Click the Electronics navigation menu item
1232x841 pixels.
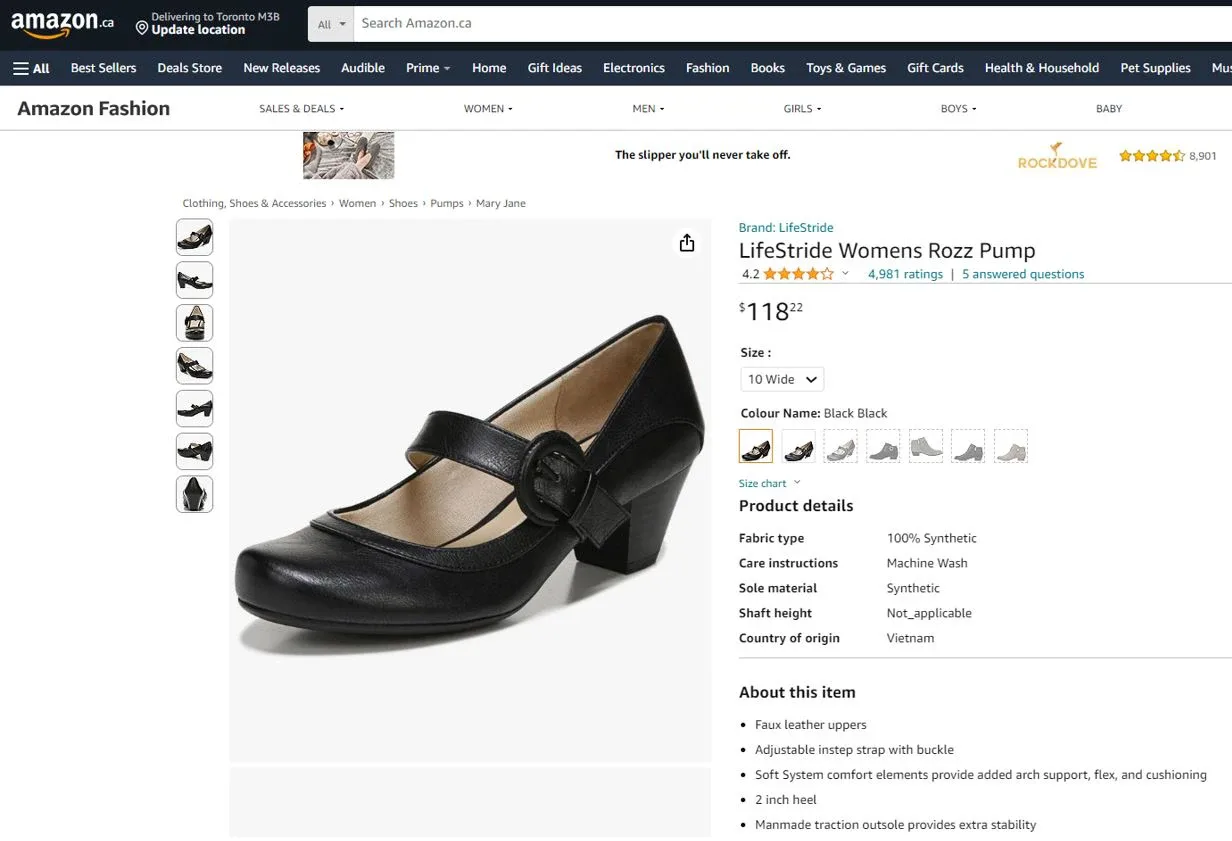tap(633, 68)
